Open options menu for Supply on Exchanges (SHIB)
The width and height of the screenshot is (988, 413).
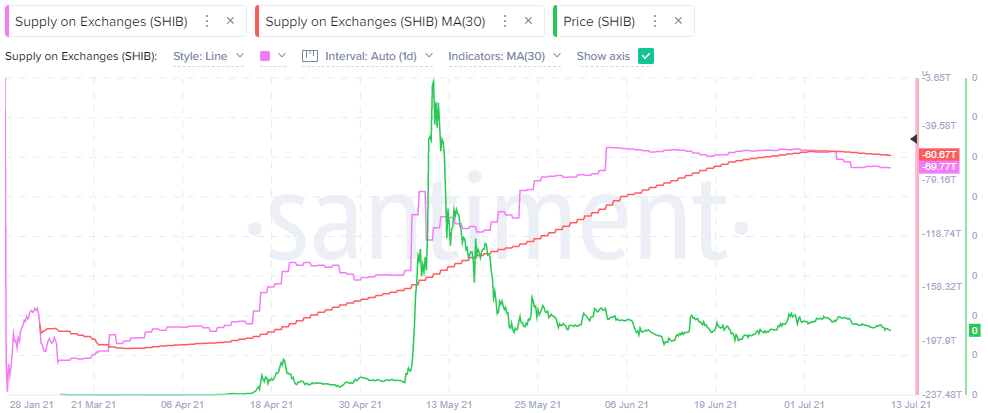click(x=207, y=20)
